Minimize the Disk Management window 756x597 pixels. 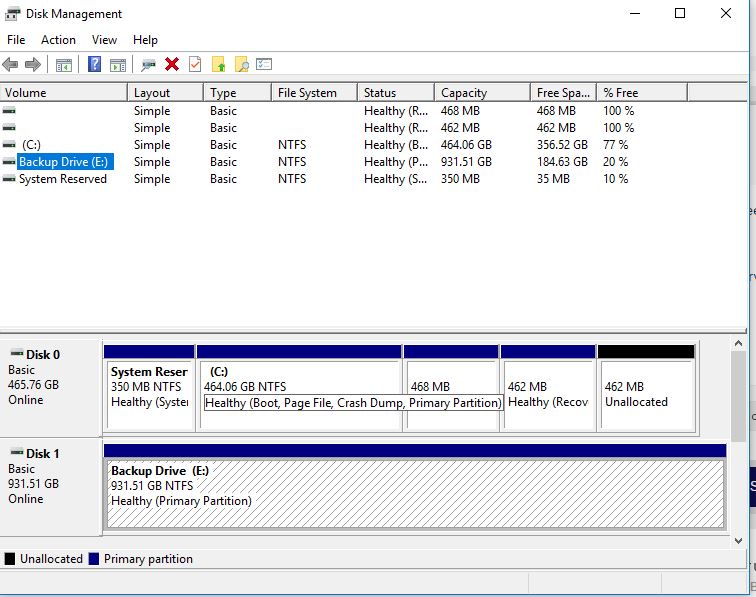click(635, 14)
